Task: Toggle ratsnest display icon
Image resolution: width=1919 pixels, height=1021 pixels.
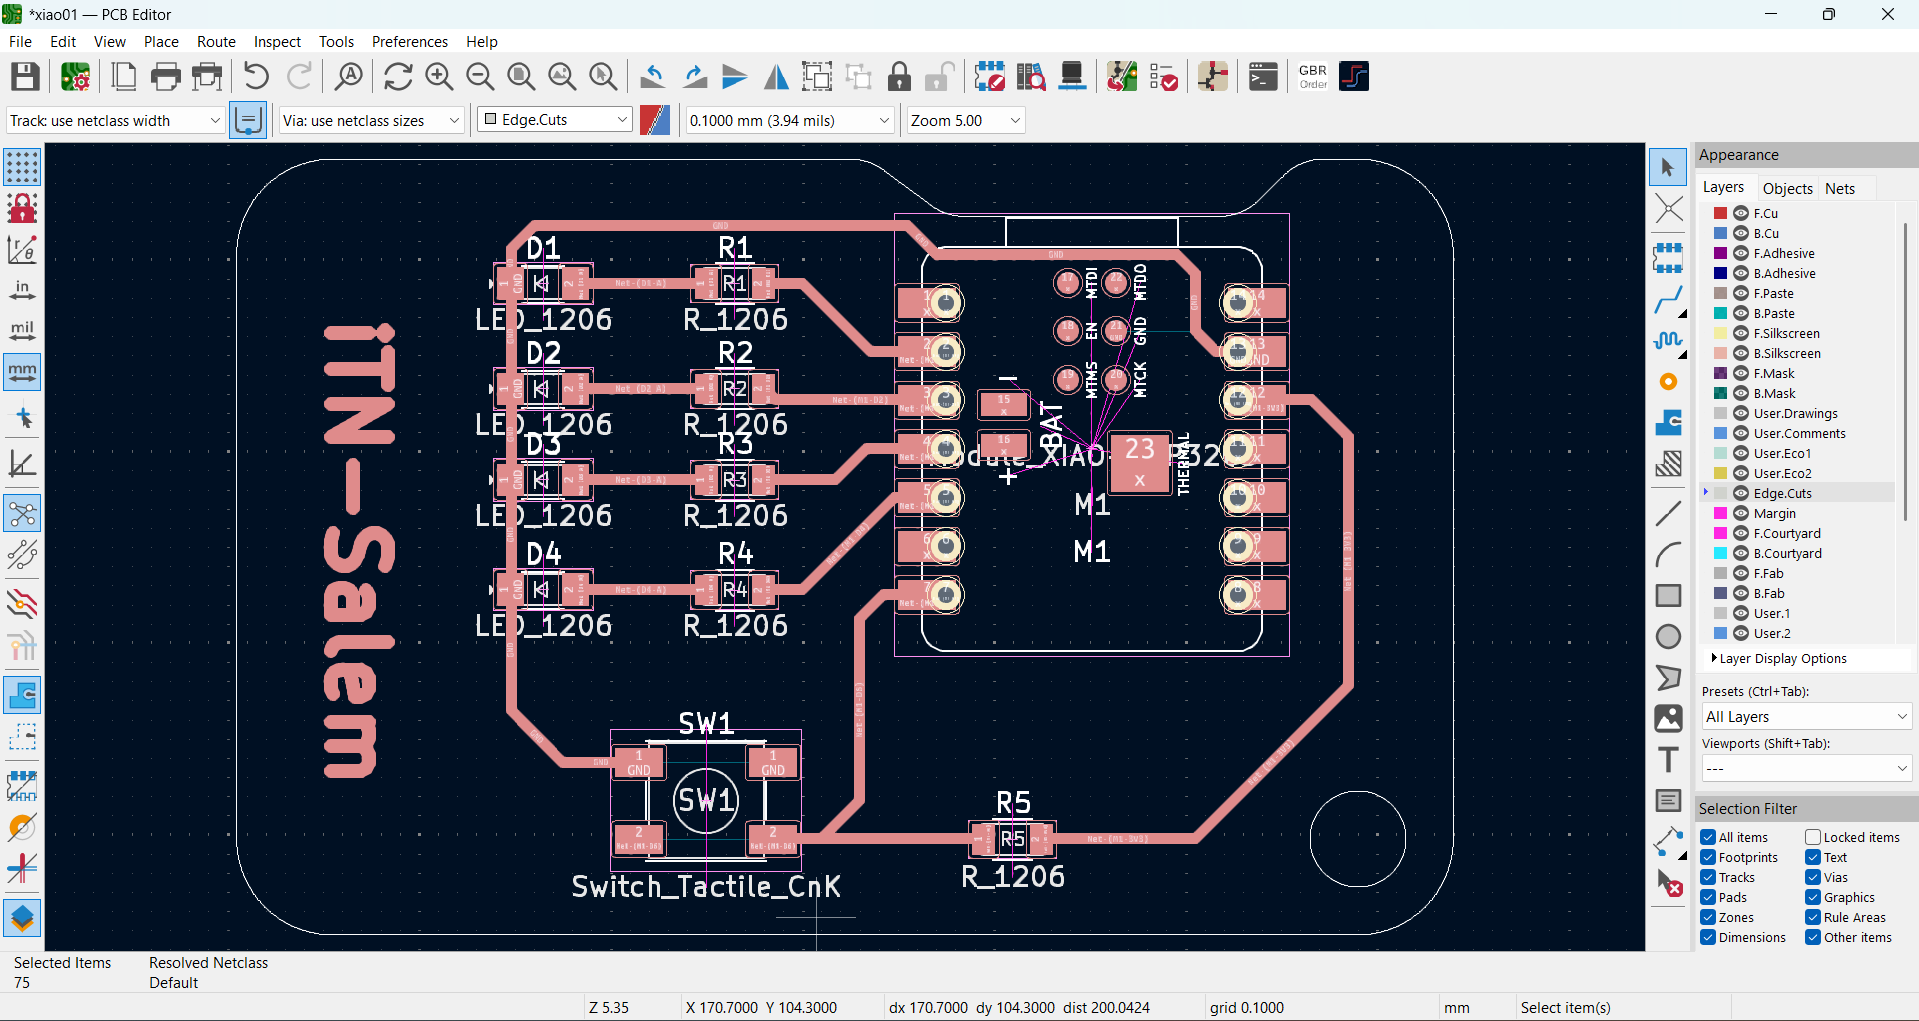Action: [x=22, y=514]
